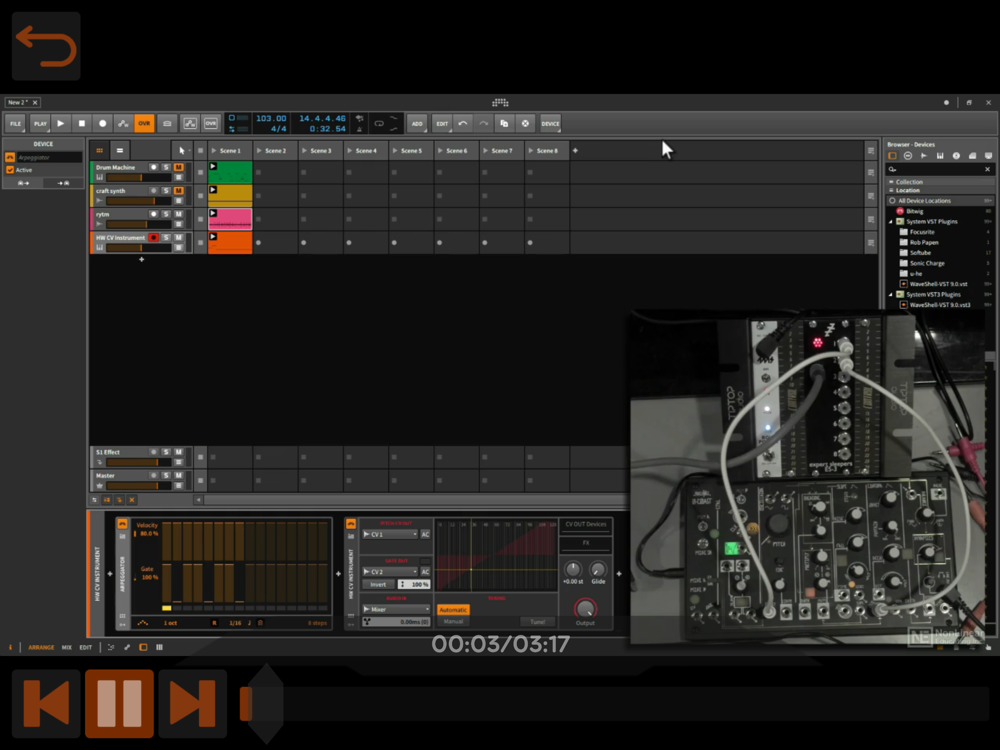Select Automatic tuning mode
The image size is (1000, 750).
(453, 610)
